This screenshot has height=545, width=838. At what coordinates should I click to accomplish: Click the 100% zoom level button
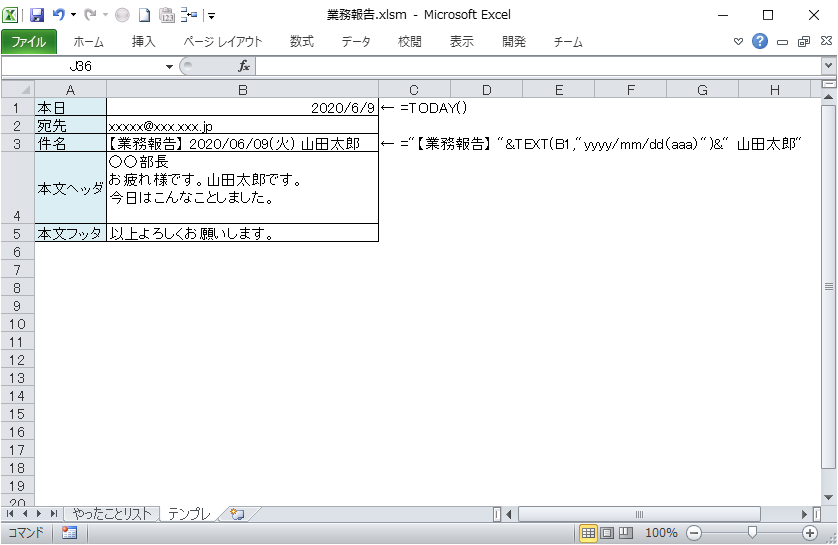point(661,533)
